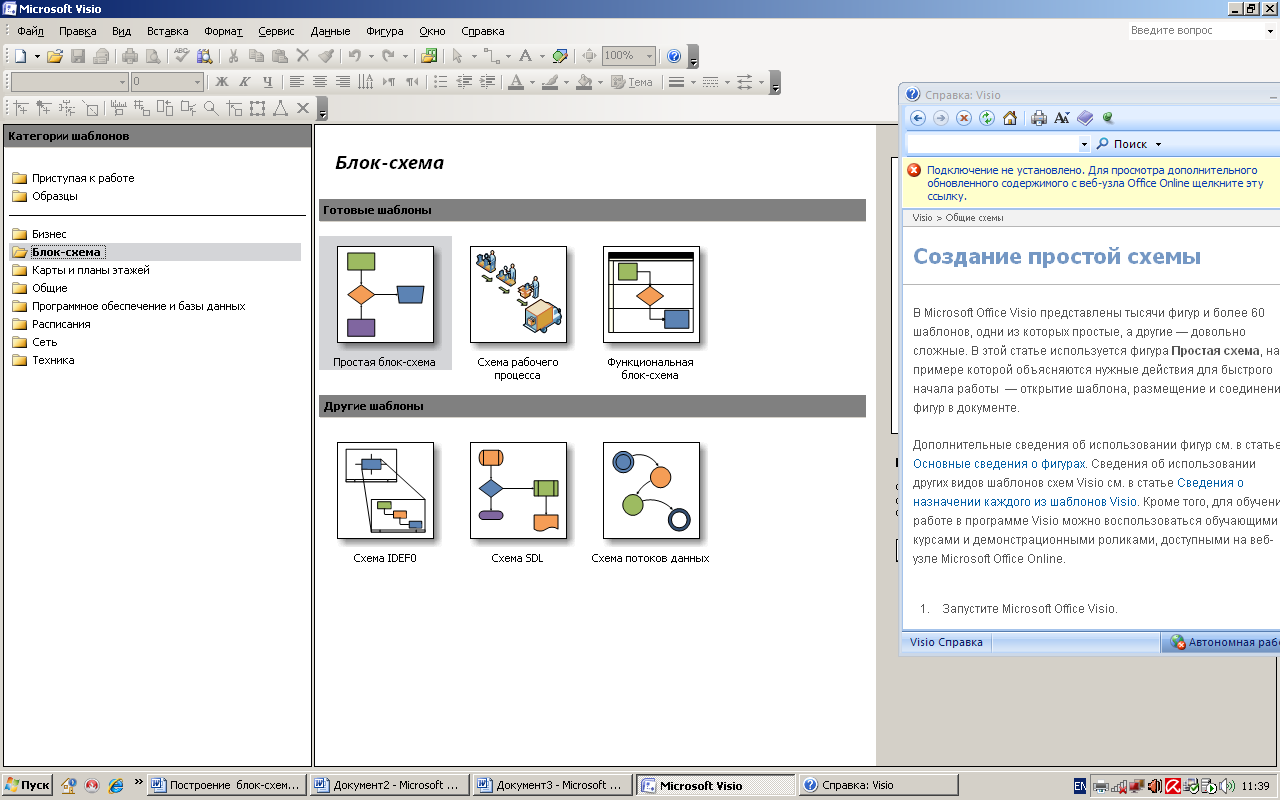Toggle align text right
Screen dimensions: 1280x800
pos(343,82)
